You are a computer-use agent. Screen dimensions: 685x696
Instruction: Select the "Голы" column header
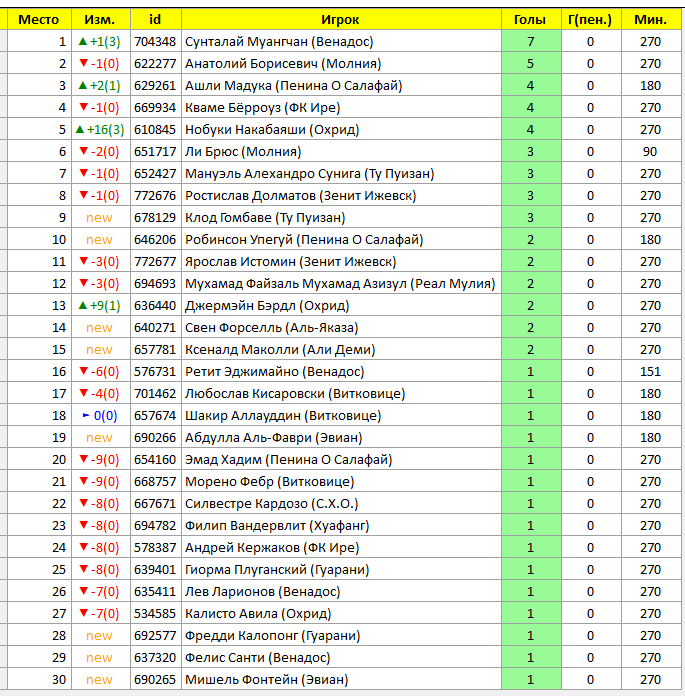[531, 20]
